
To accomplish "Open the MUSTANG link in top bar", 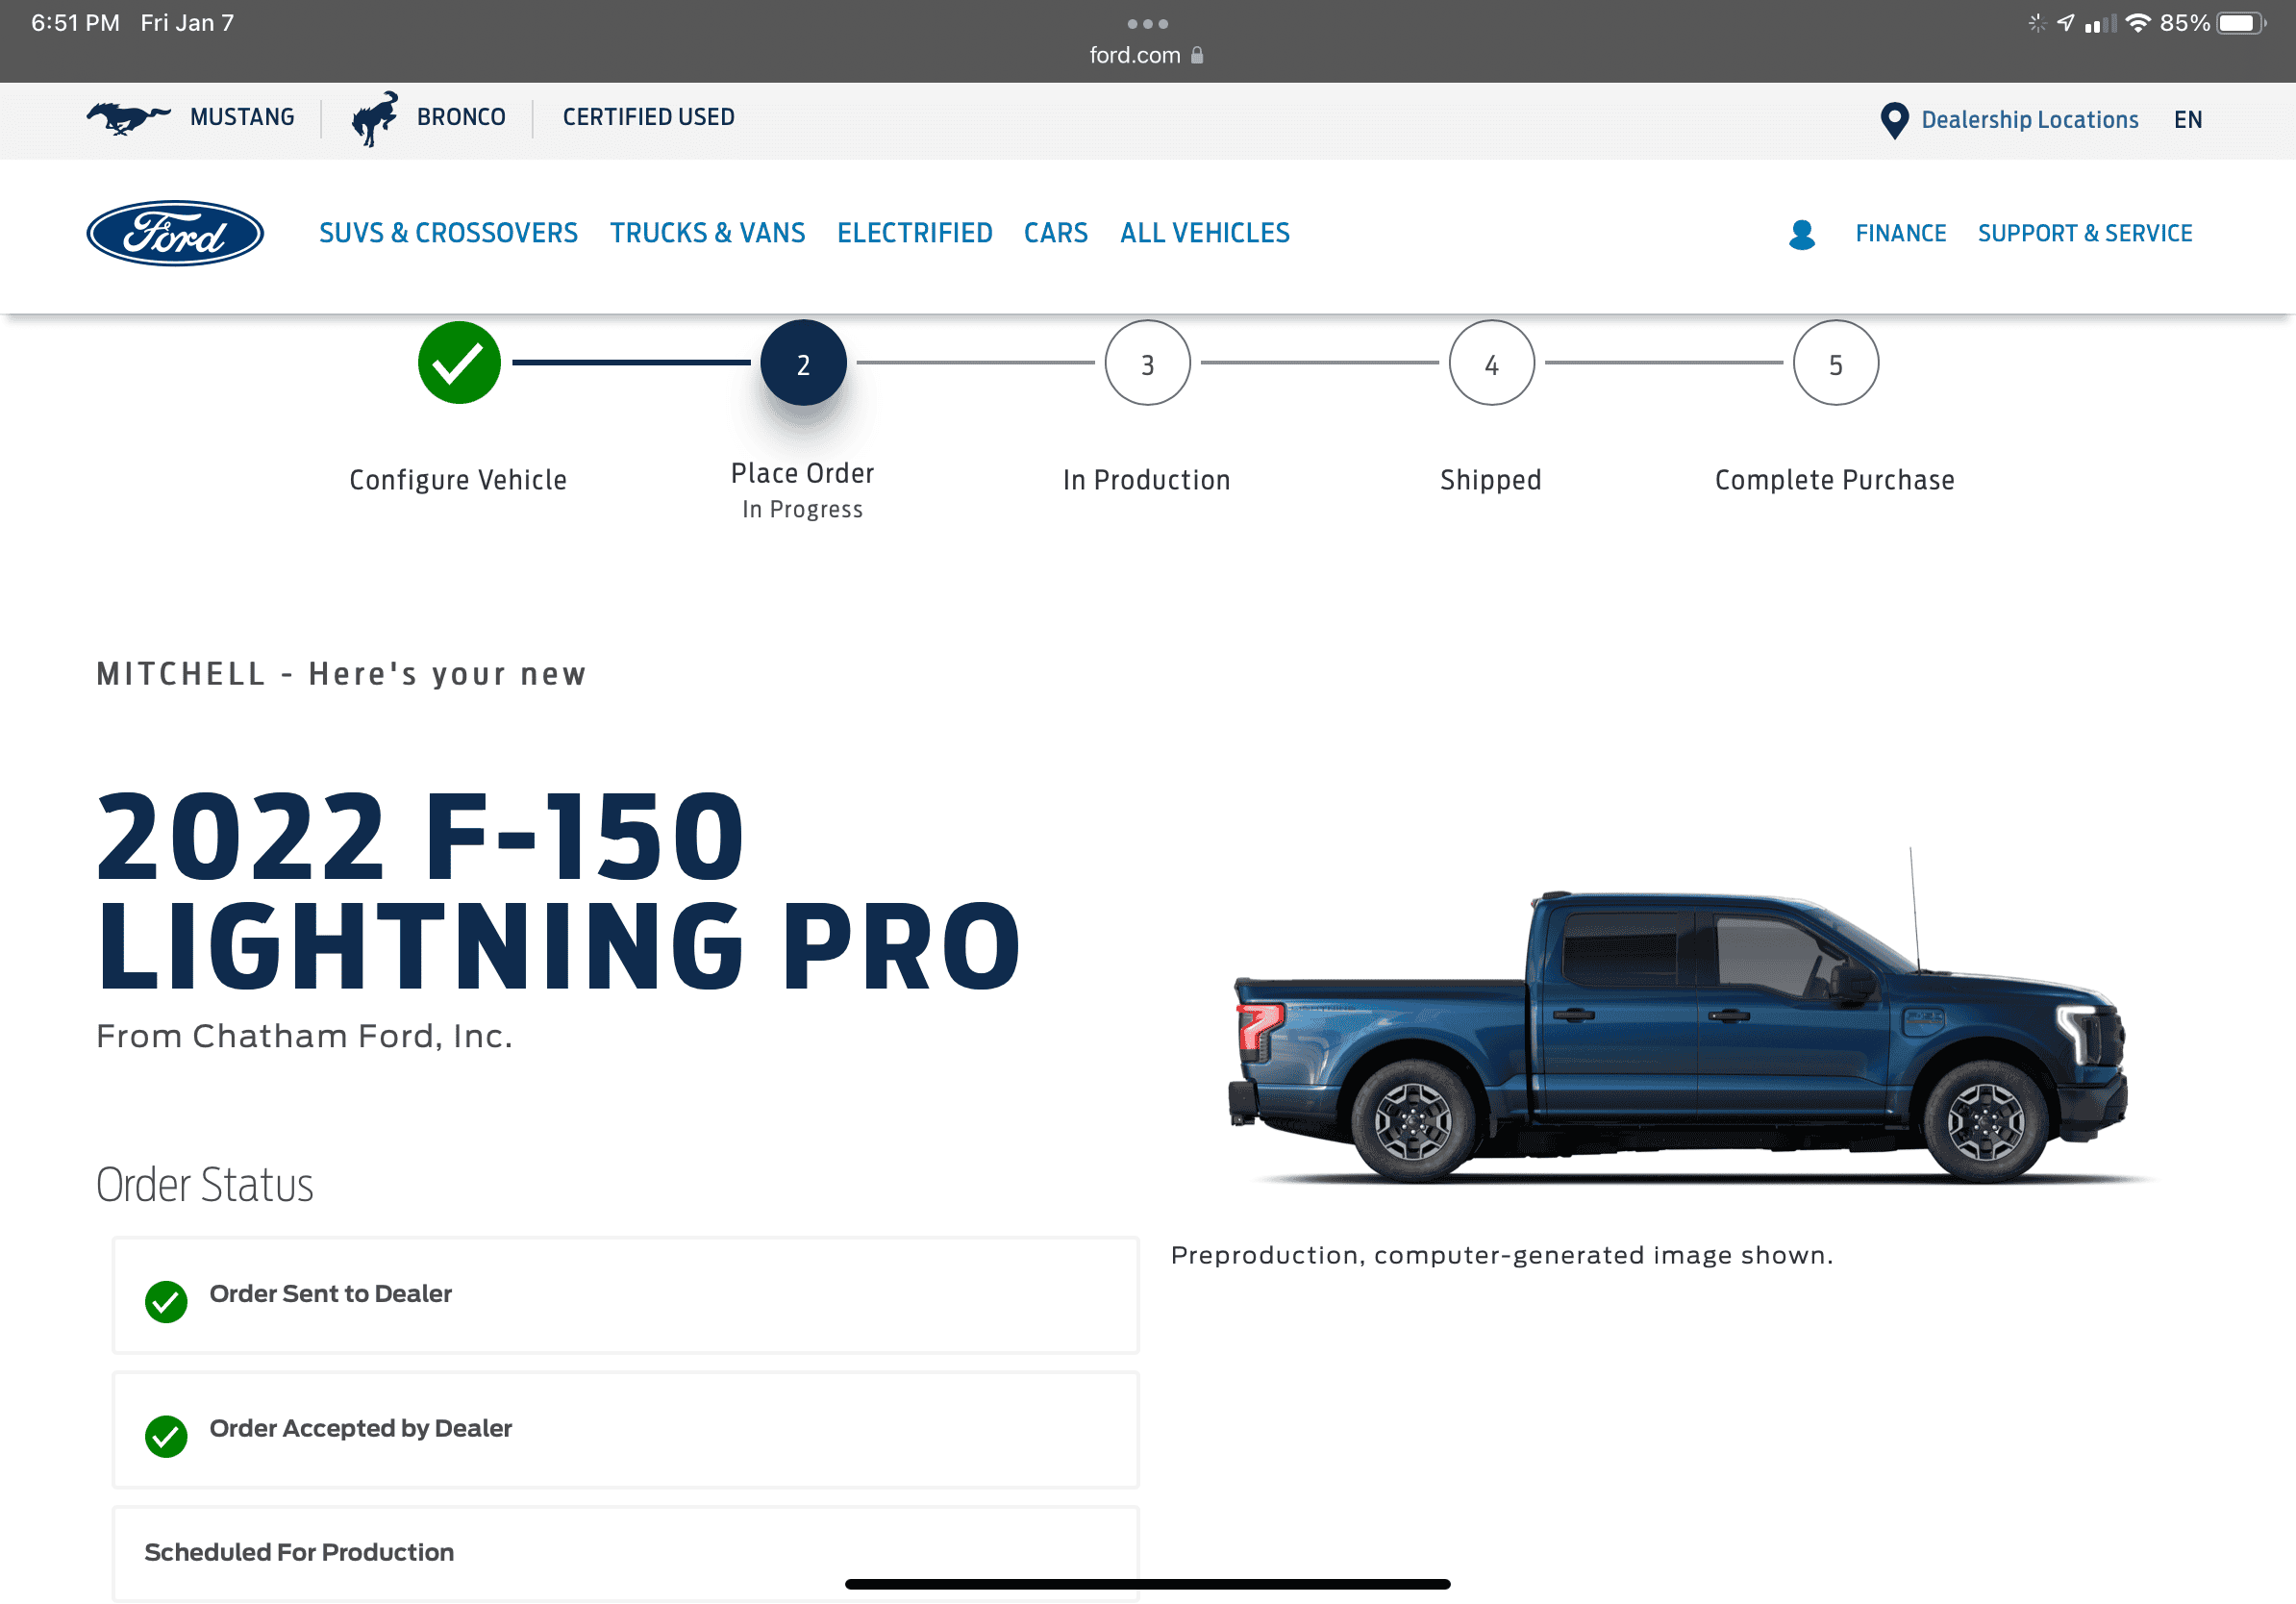I will pos(242,117).
